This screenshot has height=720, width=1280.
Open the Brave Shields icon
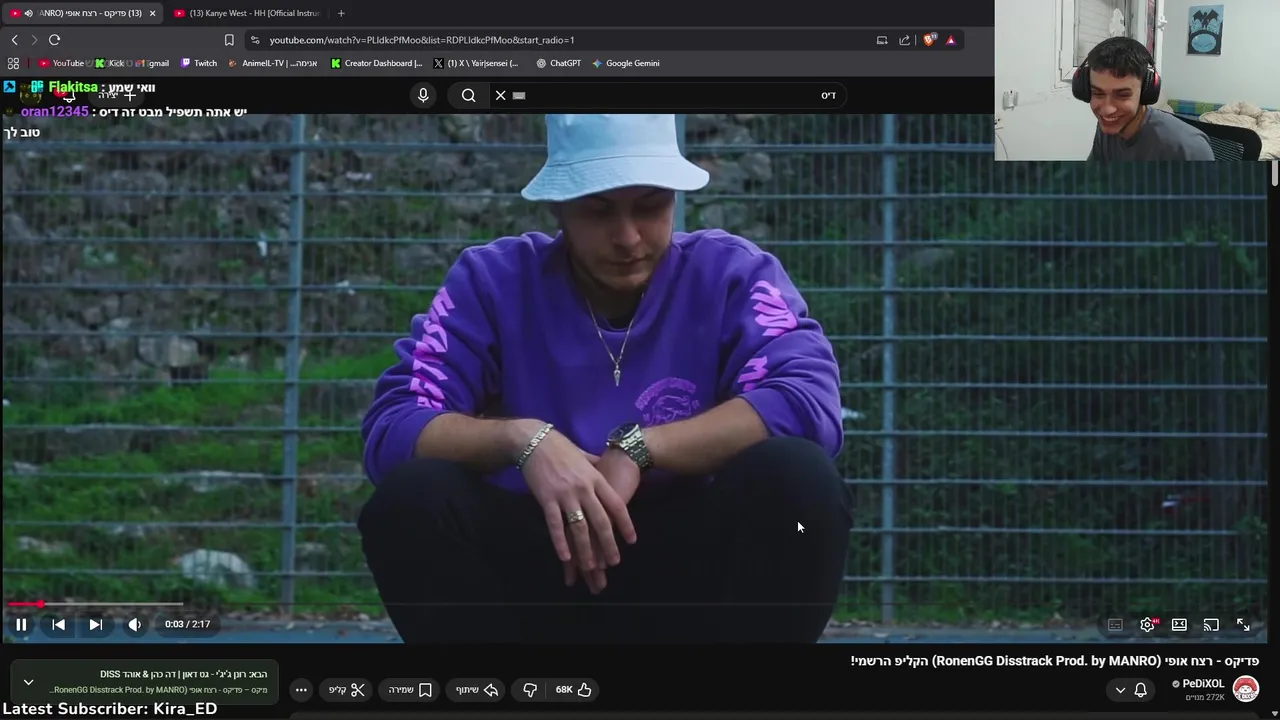pos(929,40)
